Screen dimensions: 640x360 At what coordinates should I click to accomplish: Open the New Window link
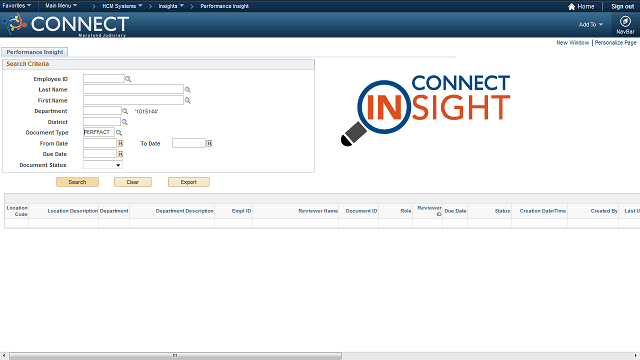coord(572,42)
